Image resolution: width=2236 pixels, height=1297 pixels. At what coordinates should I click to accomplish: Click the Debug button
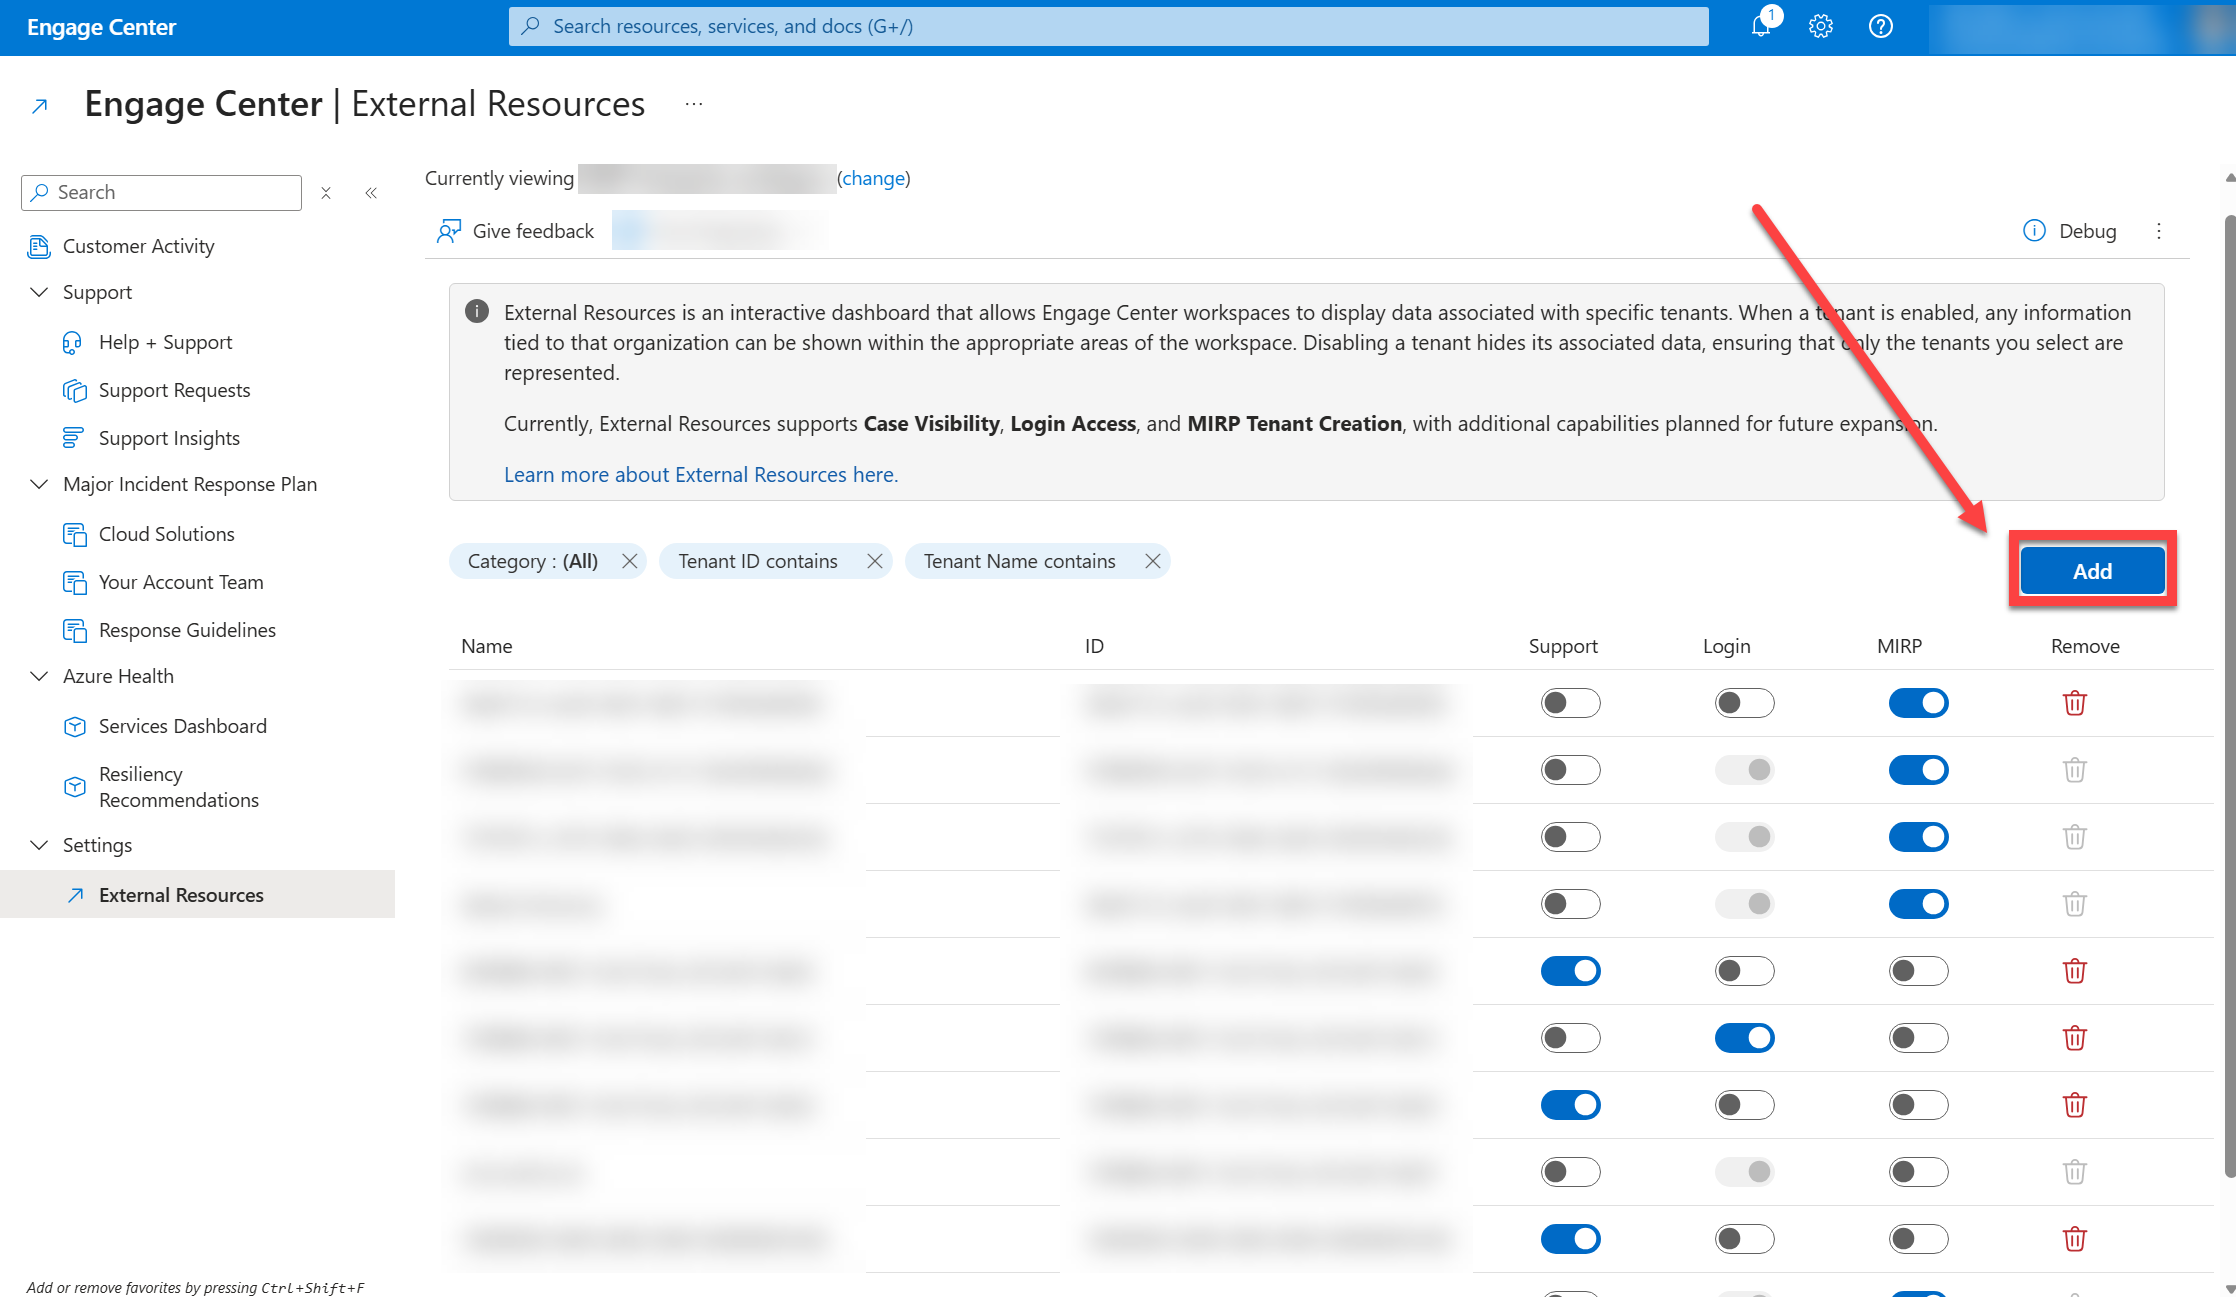tap(2070, 231)
